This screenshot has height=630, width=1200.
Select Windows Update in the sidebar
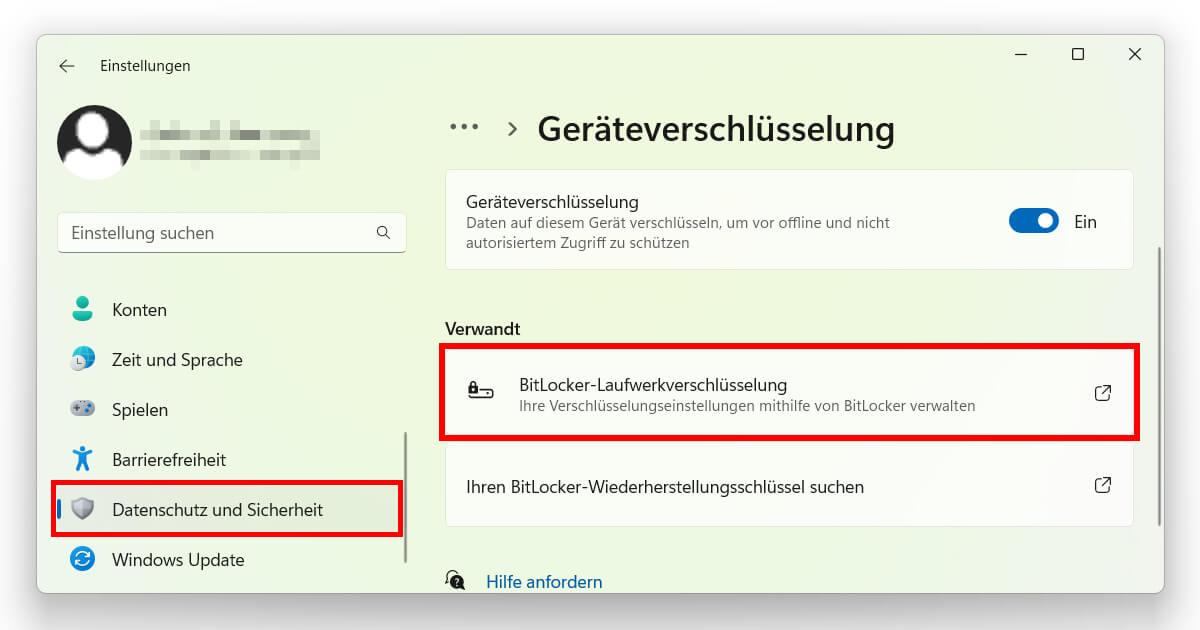tap(176, 559)
